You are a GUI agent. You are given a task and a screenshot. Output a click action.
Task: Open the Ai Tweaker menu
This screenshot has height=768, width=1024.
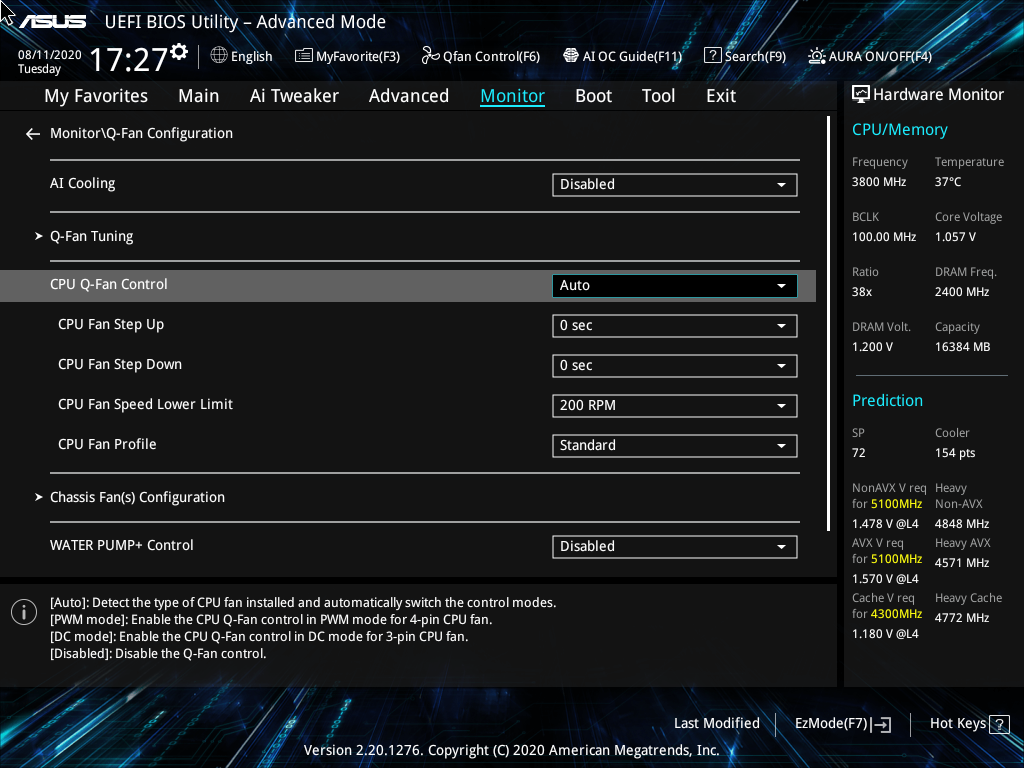(294, 95)
